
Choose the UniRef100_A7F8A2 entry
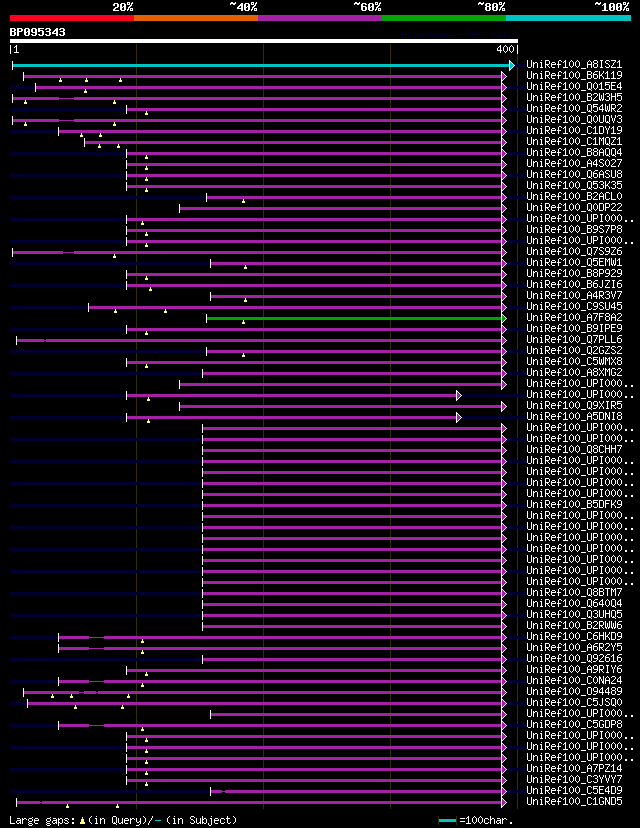574,317
